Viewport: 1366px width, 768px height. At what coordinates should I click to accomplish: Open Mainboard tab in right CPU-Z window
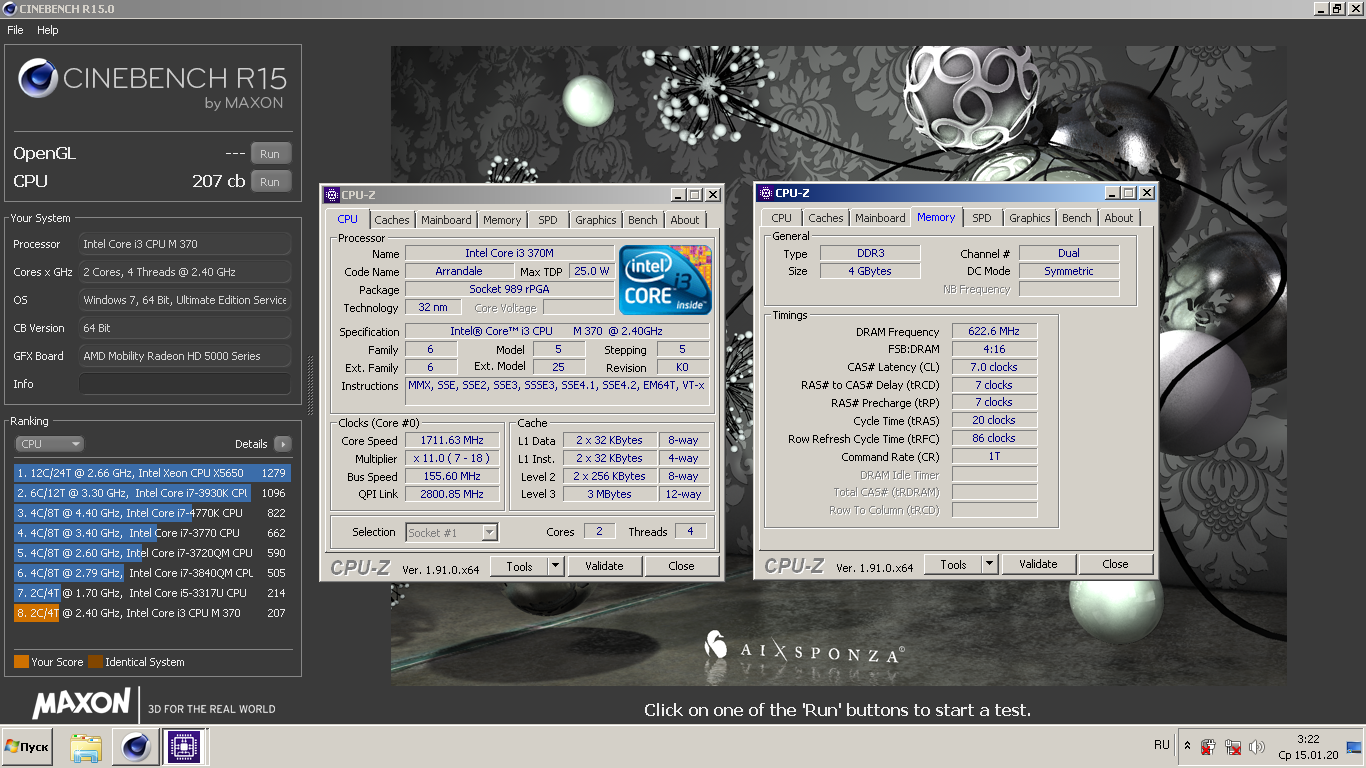click(880, 218)
